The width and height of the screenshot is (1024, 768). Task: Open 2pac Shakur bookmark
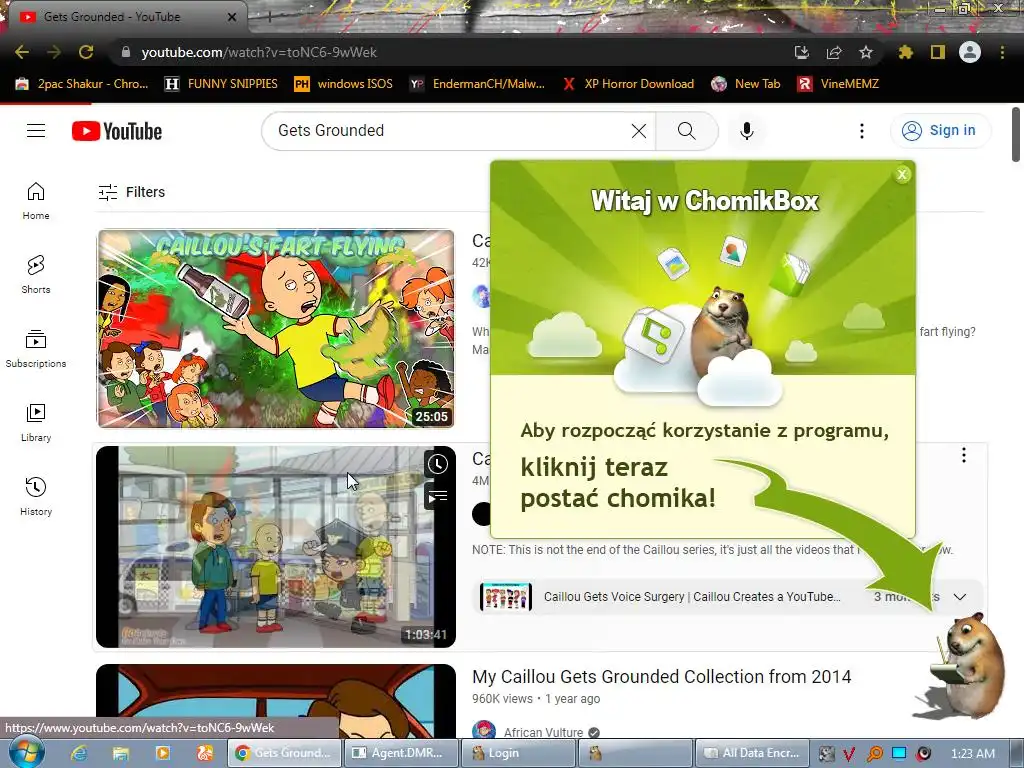pyautogui.click(x=82, y=84)
